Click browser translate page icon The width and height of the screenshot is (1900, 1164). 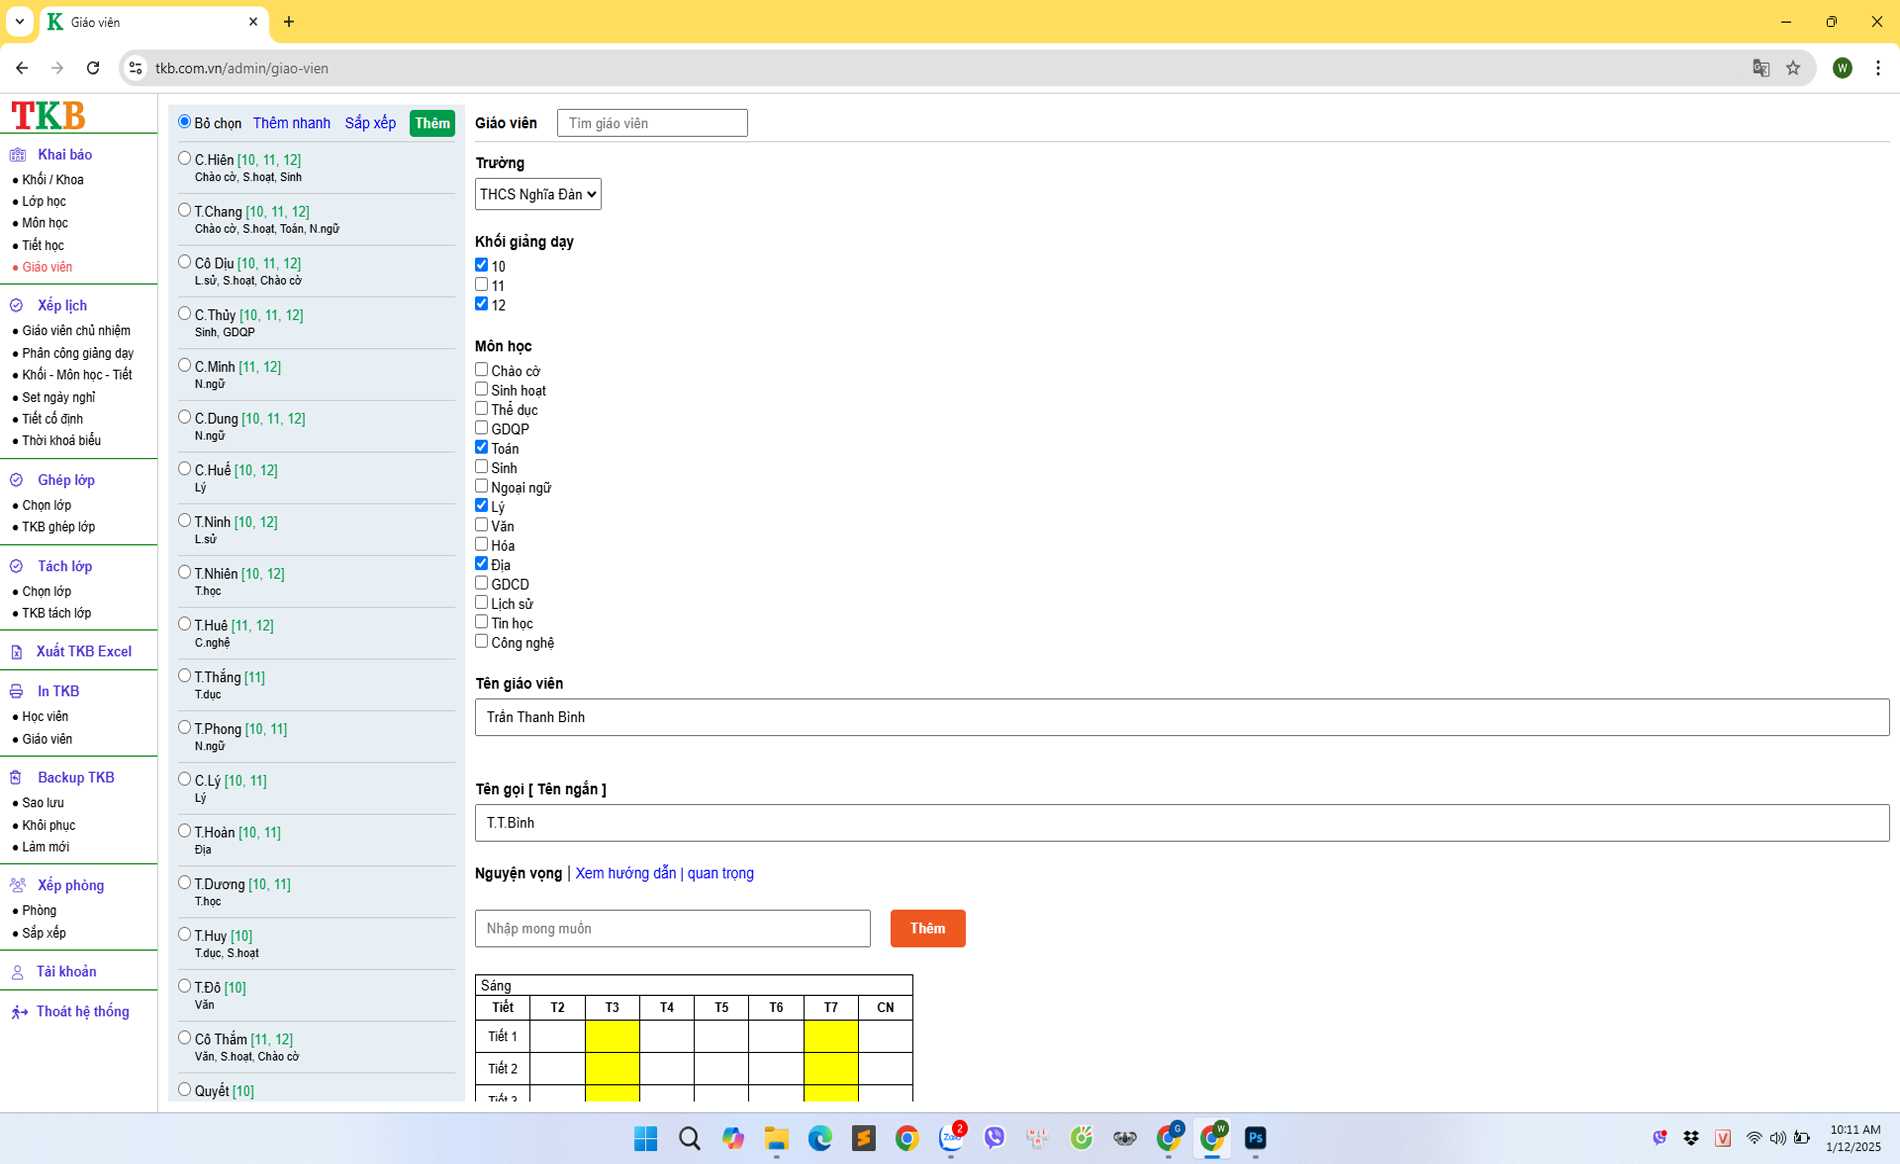coord(1761,68)
